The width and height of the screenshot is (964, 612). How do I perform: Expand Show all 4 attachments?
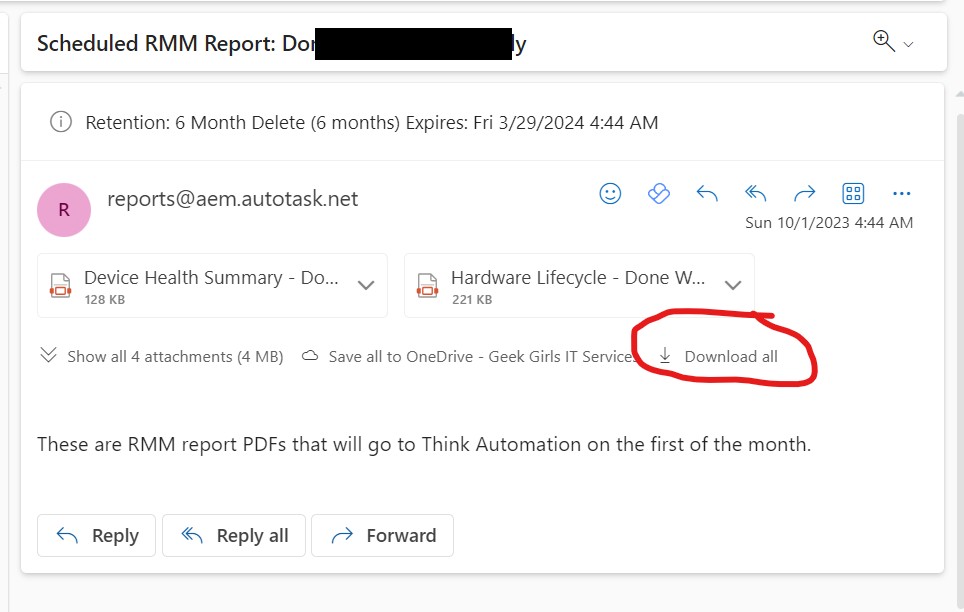[x=162, y=357]
